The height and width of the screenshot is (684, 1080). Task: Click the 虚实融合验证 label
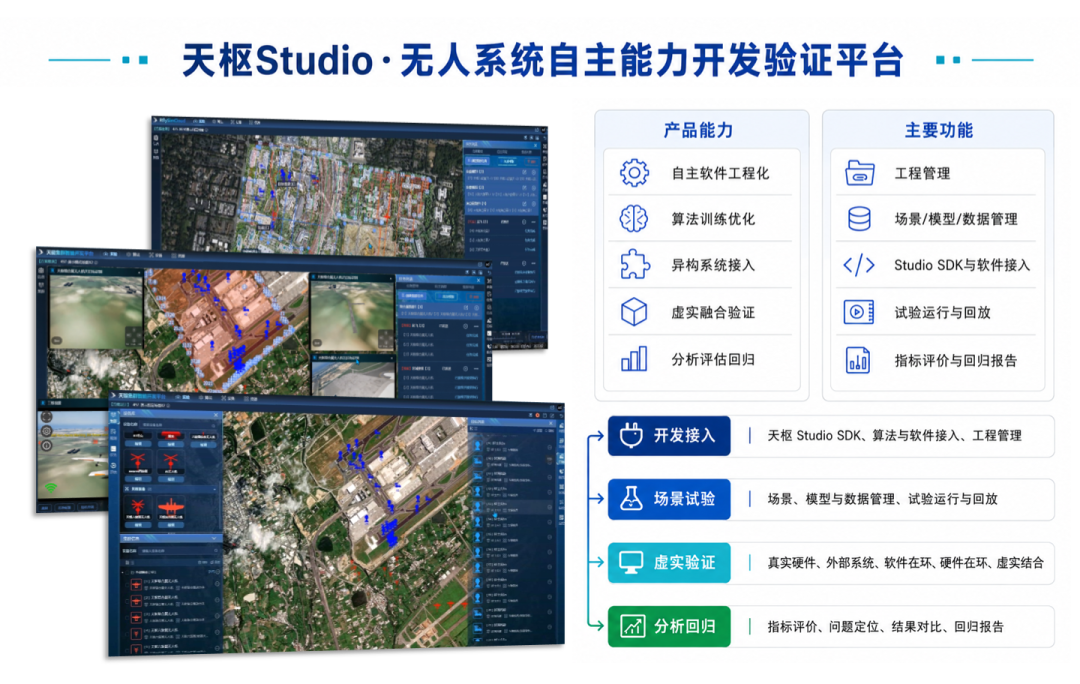point(713,313)
